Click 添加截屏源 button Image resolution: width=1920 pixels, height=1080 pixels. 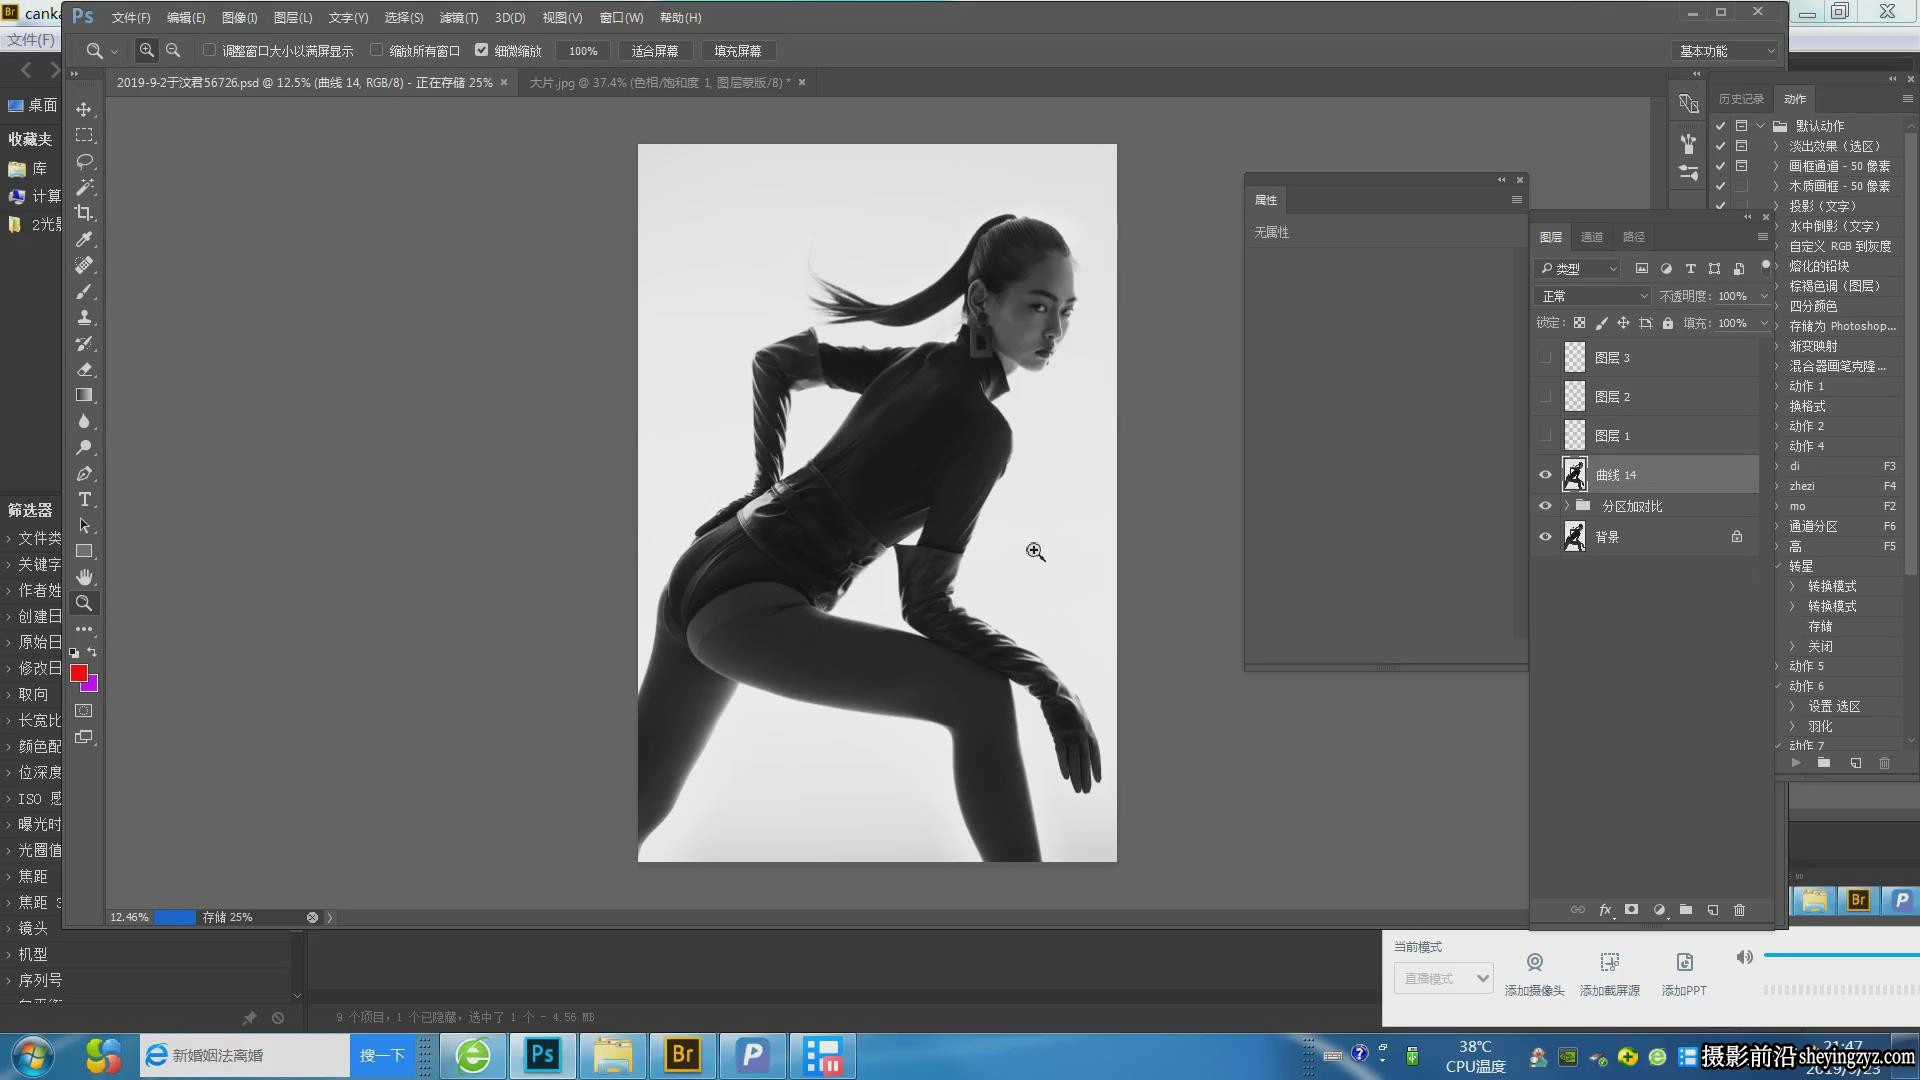click(x=1610, y=973)
